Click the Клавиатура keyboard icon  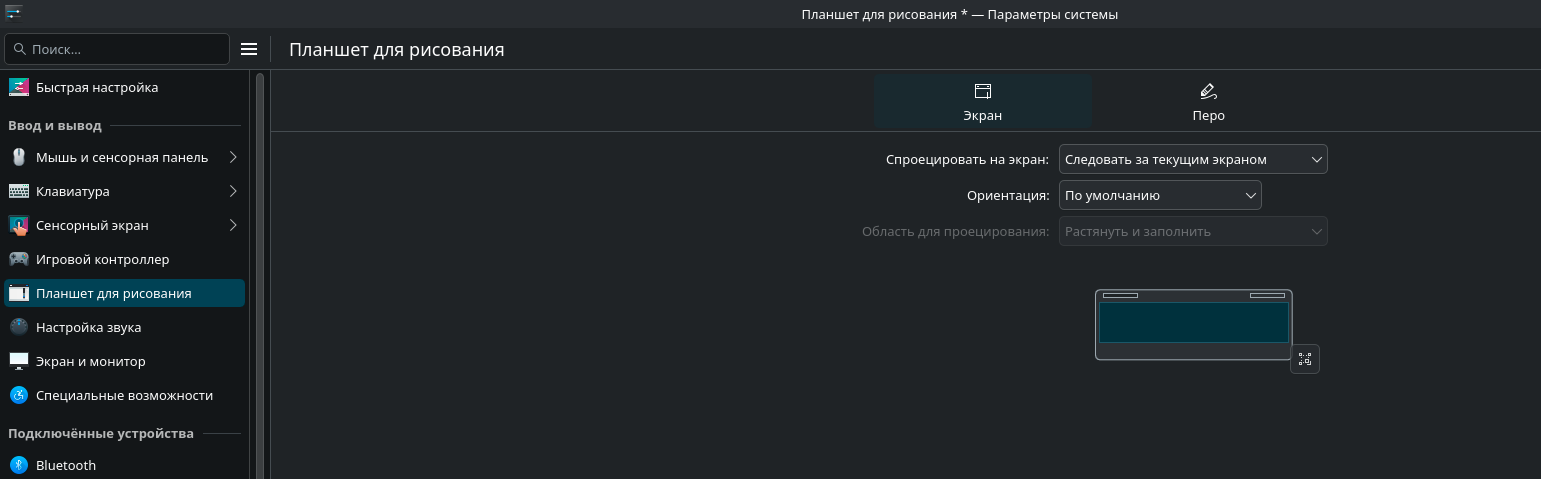19,191
